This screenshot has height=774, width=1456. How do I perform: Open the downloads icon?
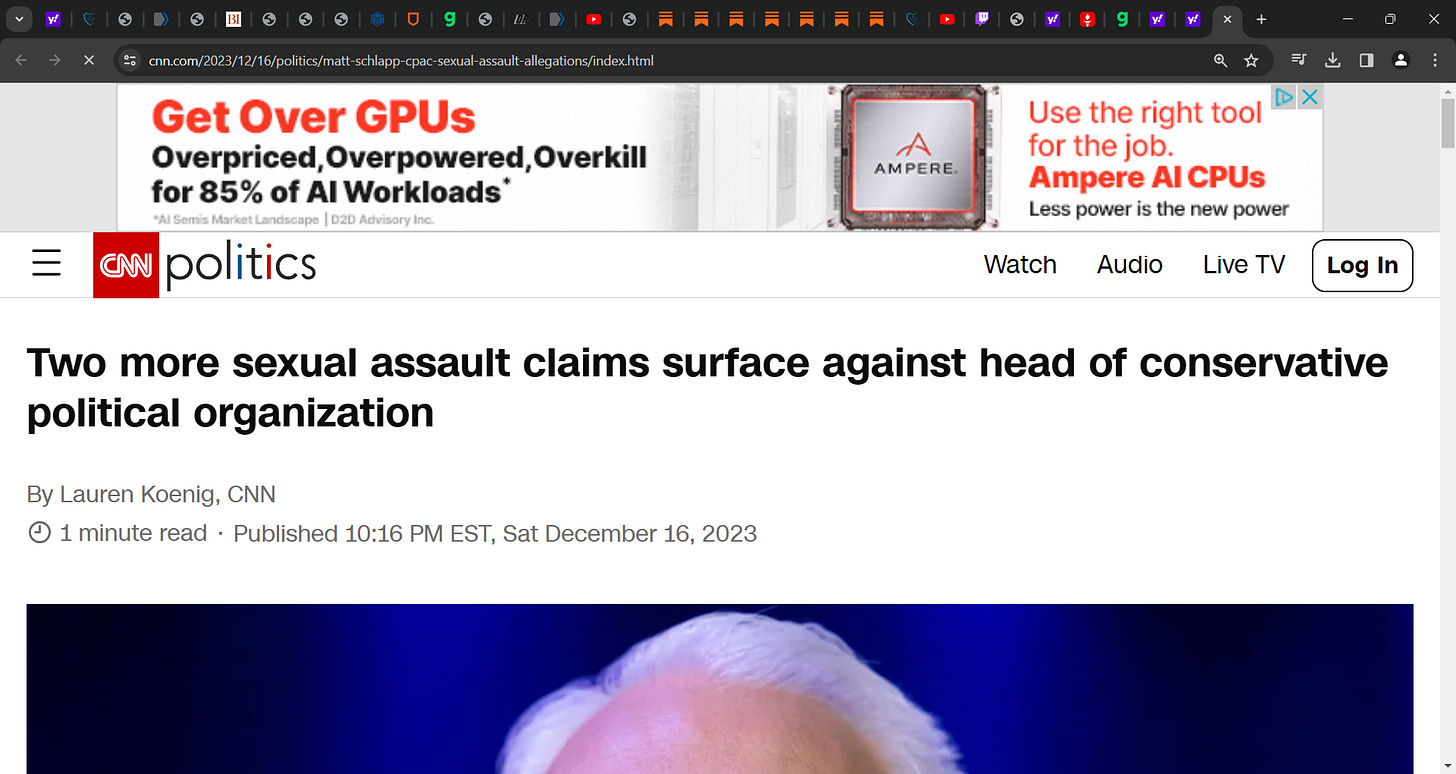[1333, 60]
